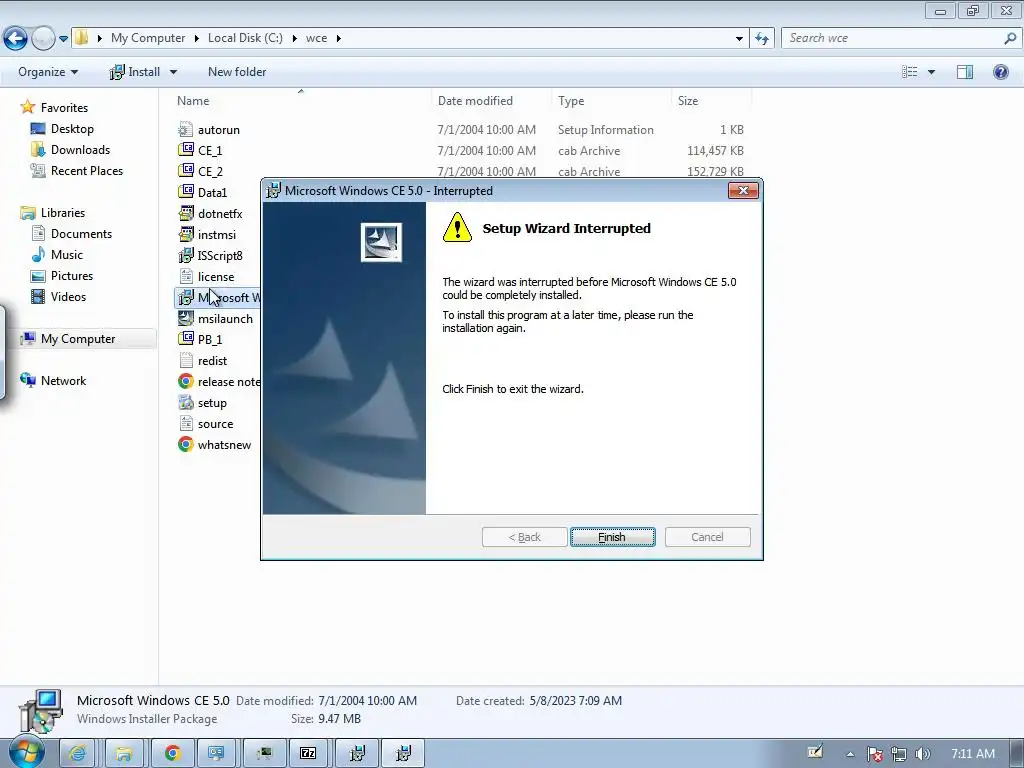Select Libraries in the navigation pane
Viewport: 1024px width, 768px height.
[x=63, y=213]
